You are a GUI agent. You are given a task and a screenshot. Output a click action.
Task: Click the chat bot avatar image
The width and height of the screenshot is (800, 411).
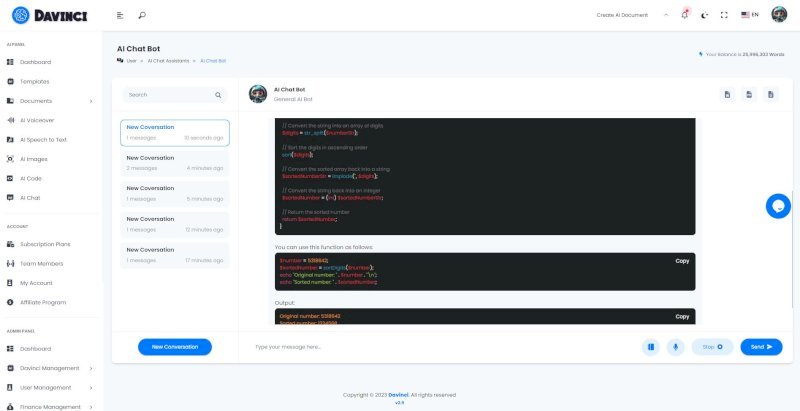point(258,94)
